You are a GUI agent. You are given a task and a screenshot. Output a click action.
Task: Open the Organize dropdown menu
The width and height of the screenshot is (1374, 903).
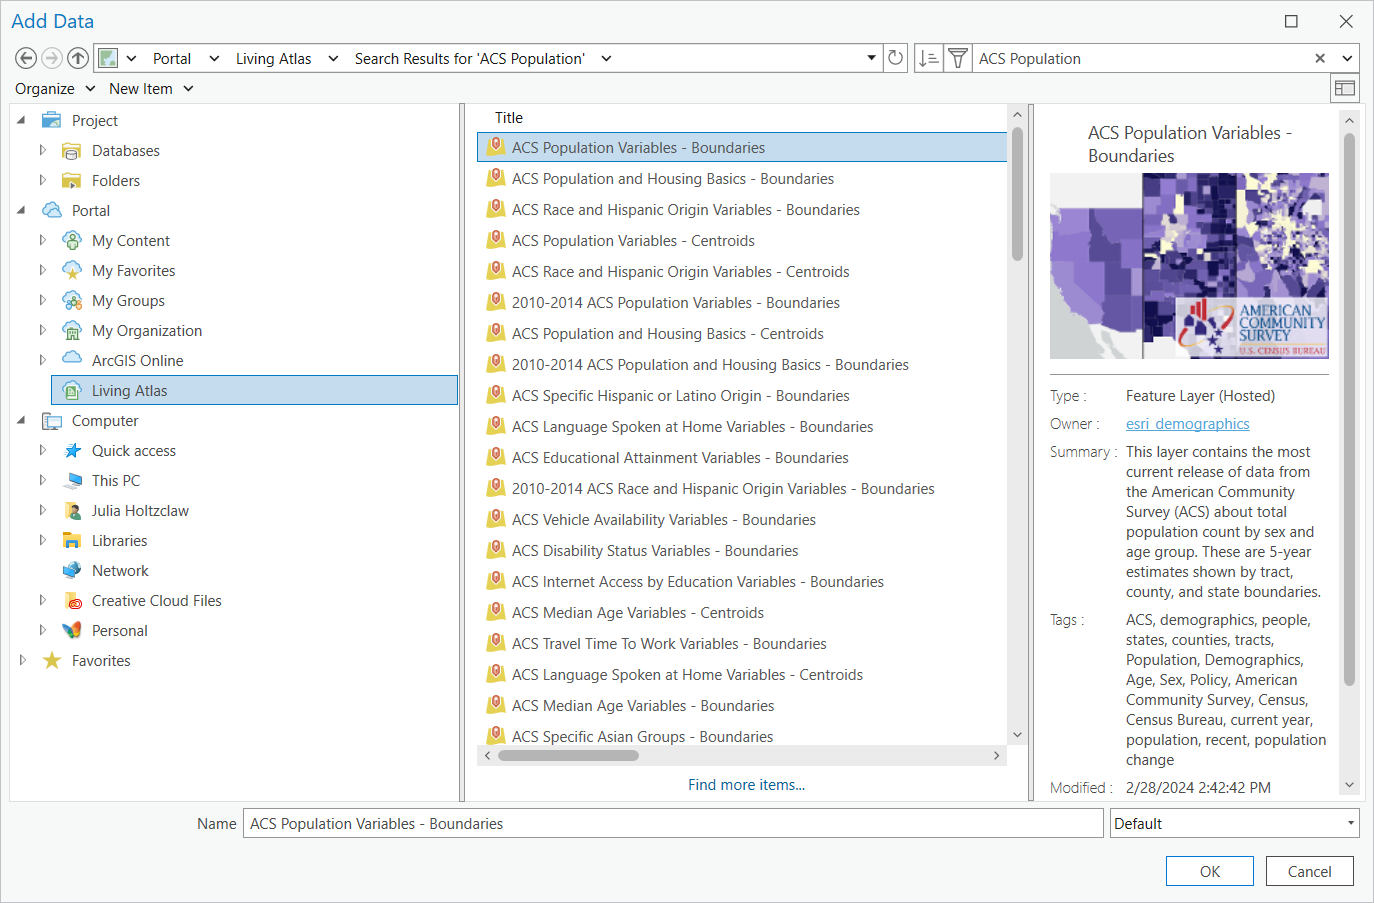(55, 89)
